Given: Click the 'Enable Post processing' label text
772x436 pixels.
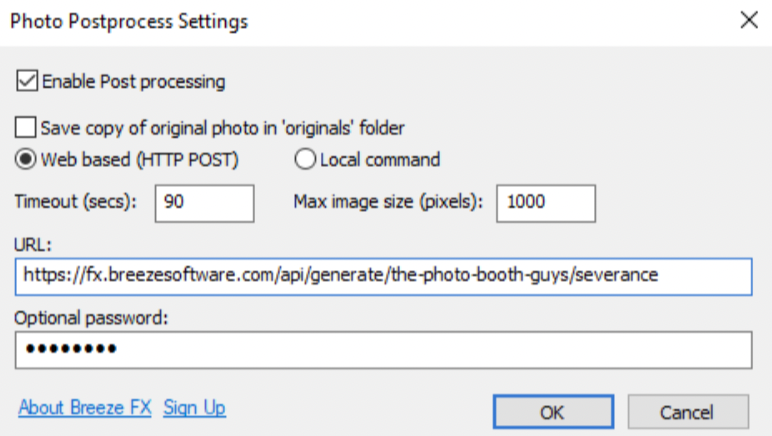Looking at the screenshot, I should pyautogui.click(x=134, y=81).
